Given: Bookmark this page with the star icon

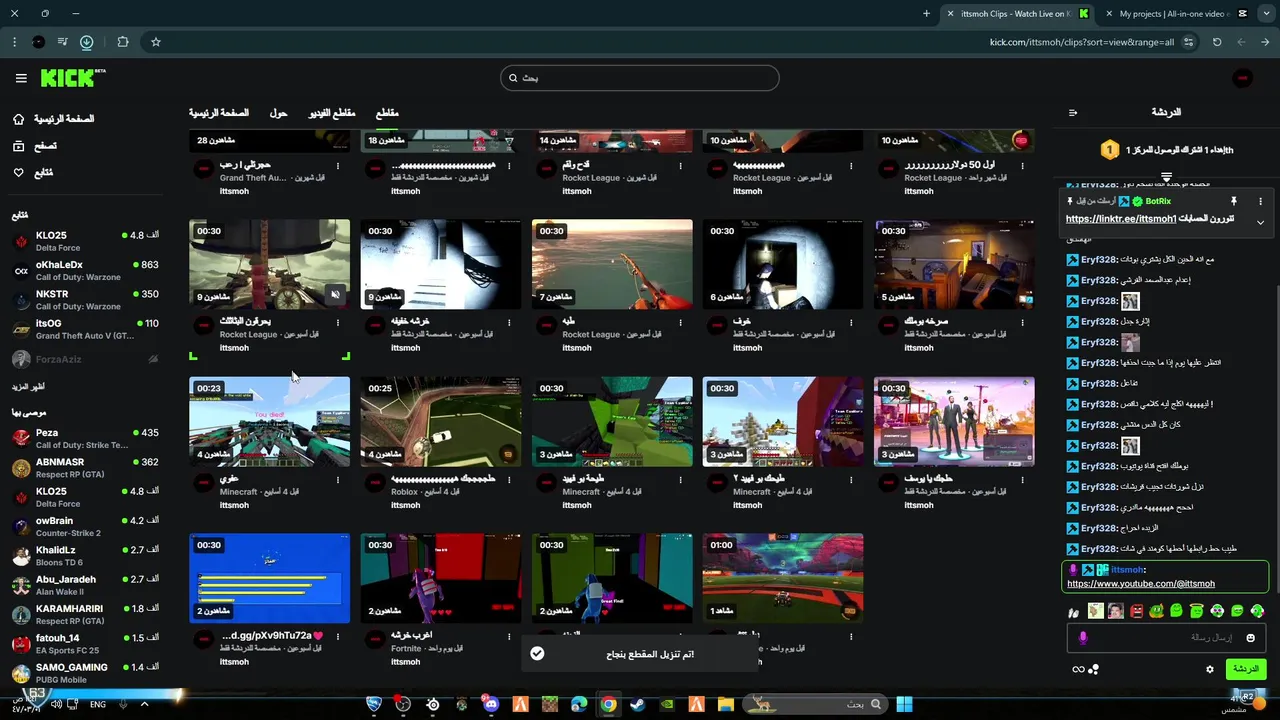Looking at the screenshot, I should (156, 42).
